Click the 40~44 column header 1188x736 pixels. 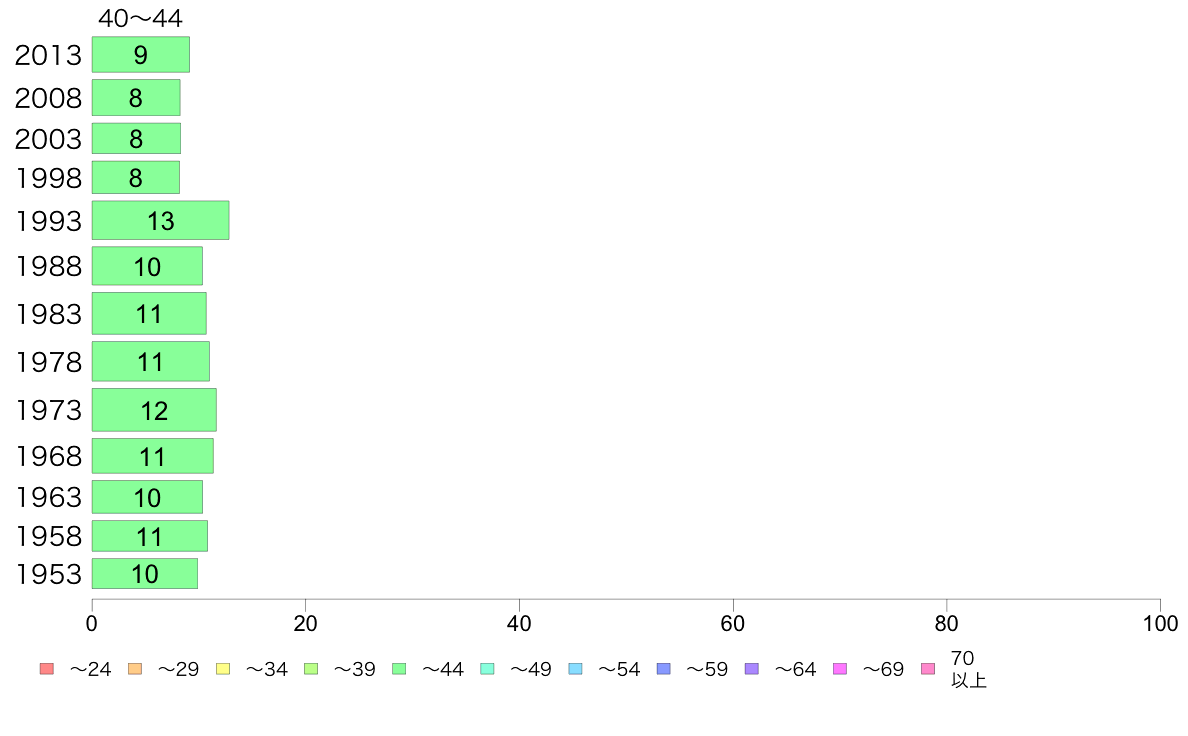(141, 17)
